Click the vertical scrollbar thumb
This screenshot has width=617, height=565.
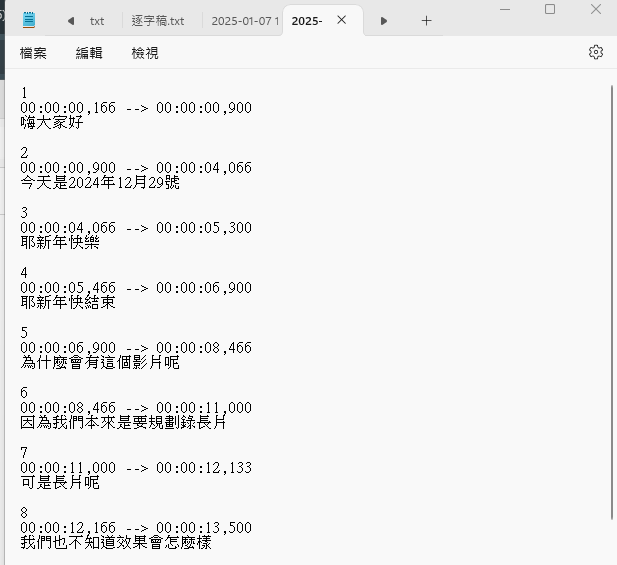tap(611, 300)
